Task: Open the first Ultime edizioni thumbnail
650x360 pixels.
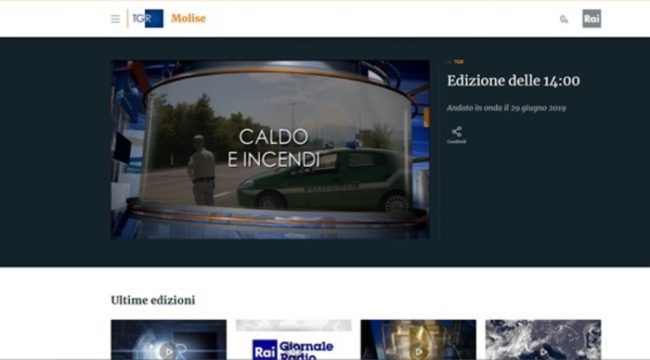Action: 169,340
